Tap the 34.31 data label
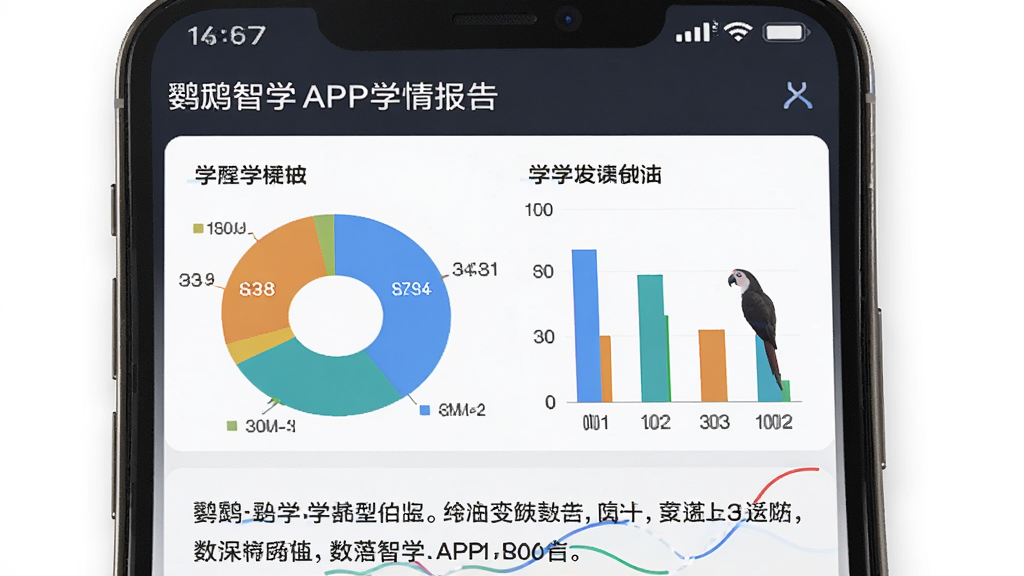The image size is (1024, 576). point(475,269)
